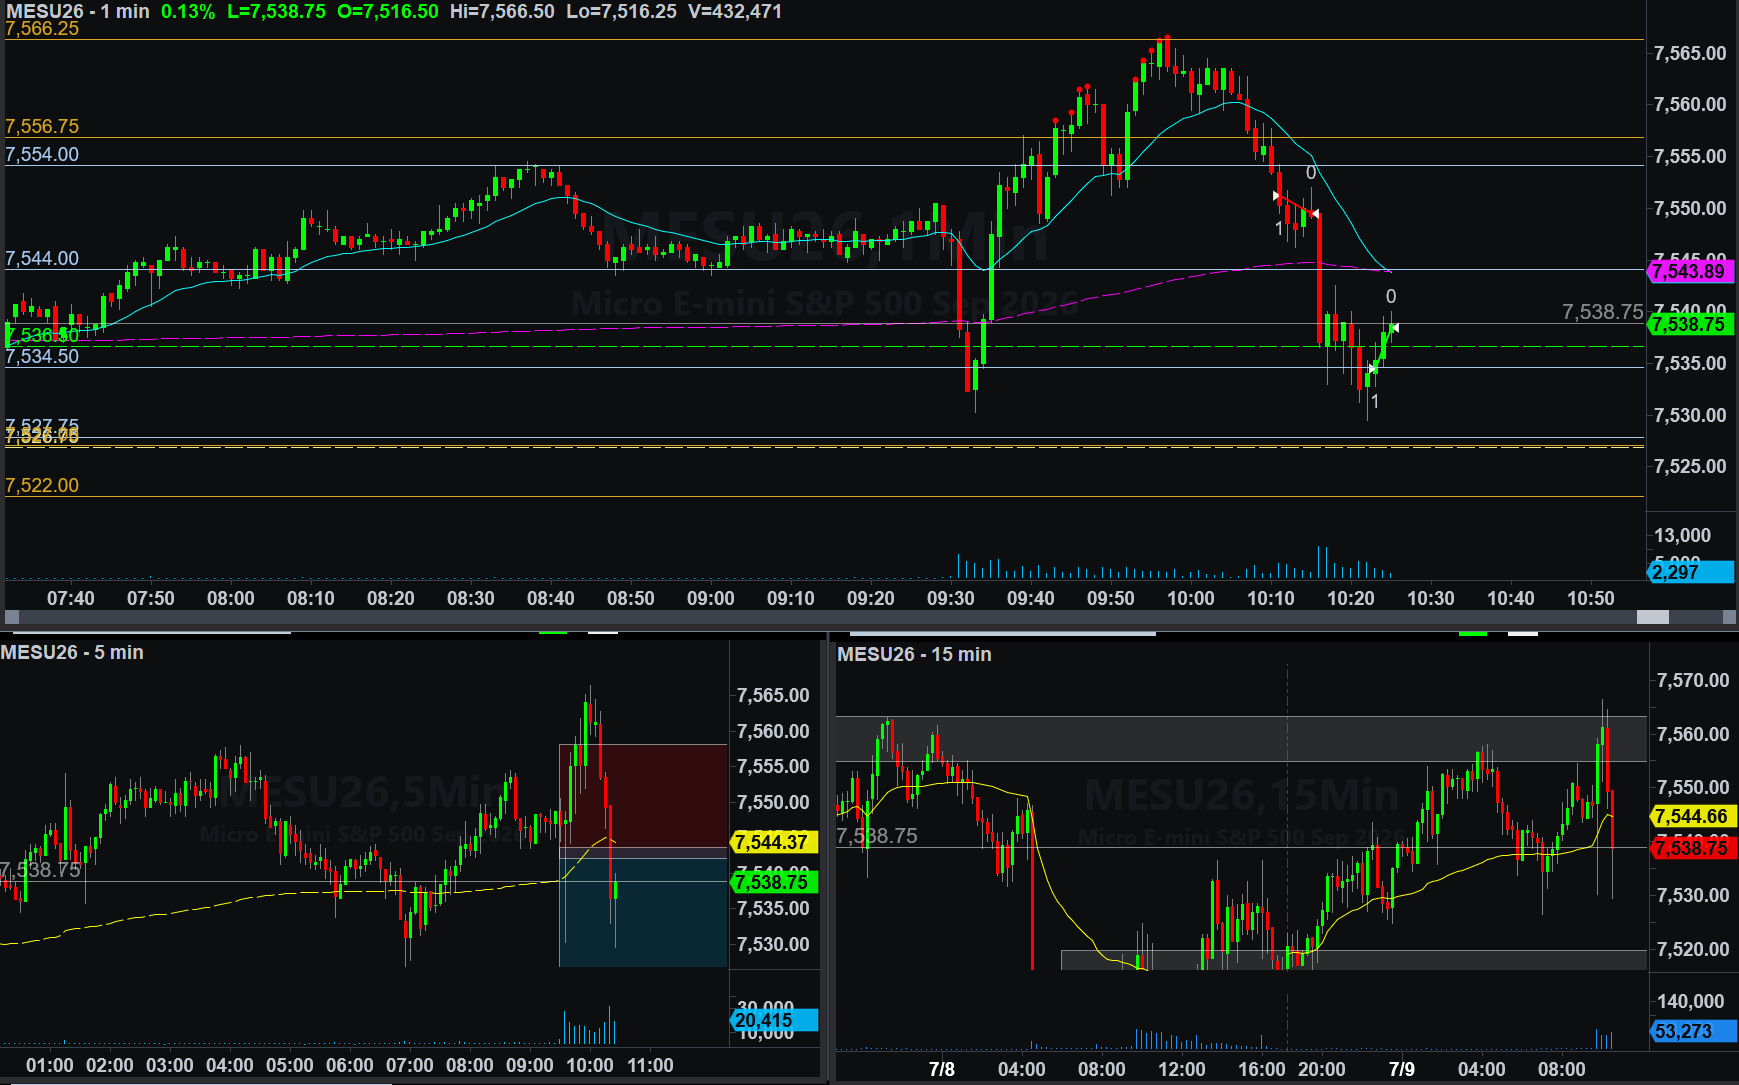This screenshot has height=1085, width=1739.
Task: Click the blue 2,297 volume tag
Action: (1690, 572)
